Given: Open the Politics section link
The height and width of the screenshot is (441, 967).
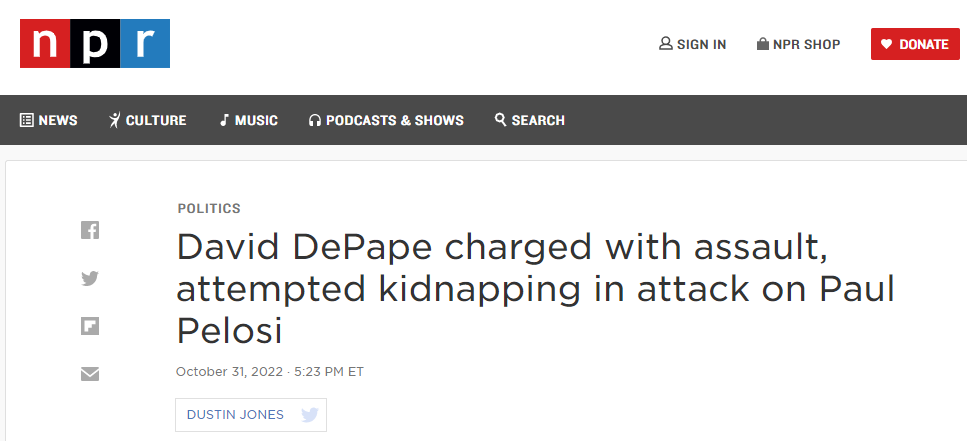Looking at the screenshot, I should (x=209, y=209).
